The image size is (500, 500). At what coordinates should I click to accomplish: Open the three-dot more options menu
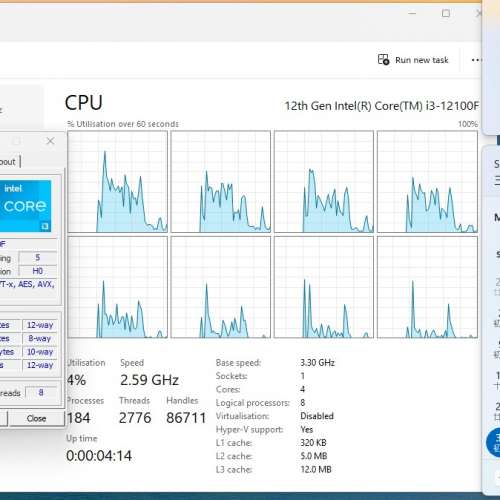coord(476,60)
